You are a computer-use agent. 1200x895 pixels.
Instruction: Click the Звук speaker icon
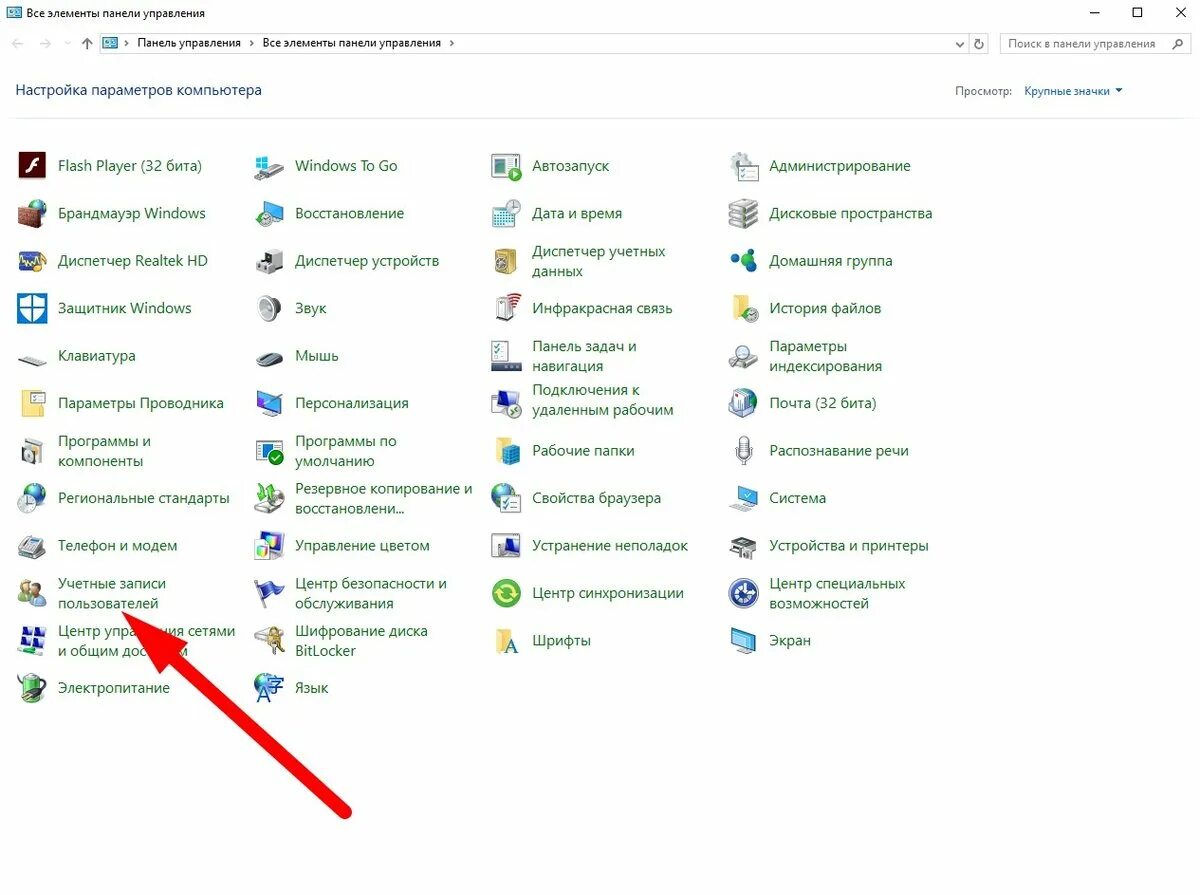pos(269,308)
